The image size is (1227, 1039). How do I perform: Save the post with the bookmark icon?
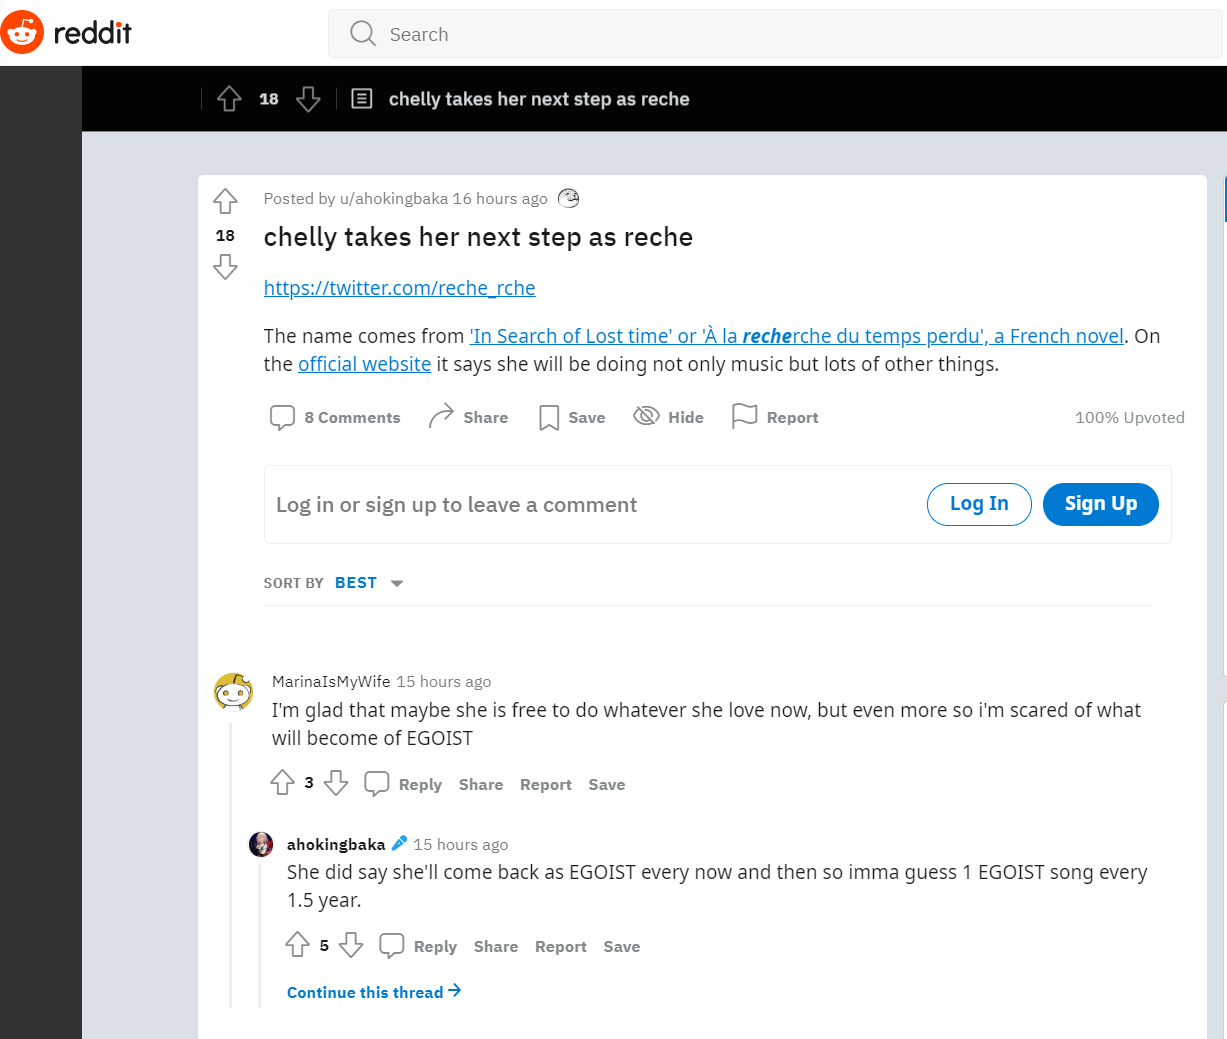(549, 417)
